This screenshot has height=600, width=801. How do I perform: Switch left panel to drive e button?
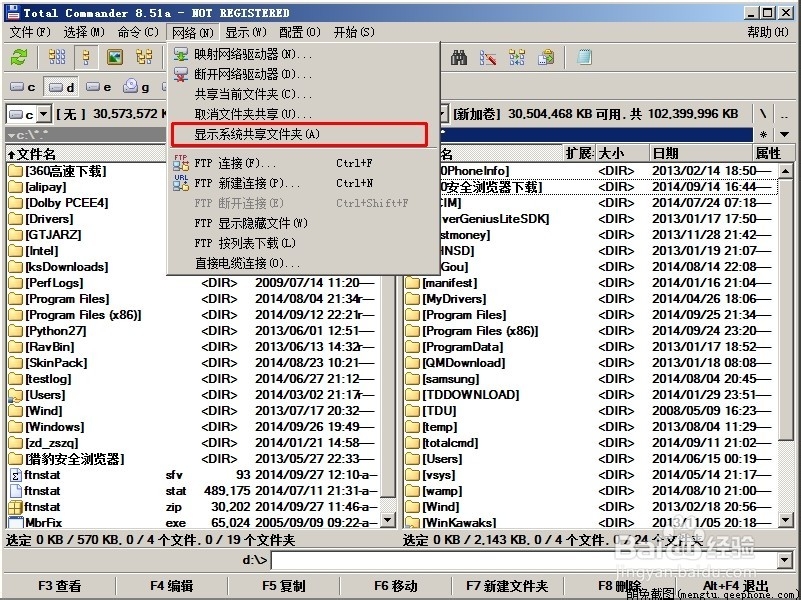coord(99,87)
